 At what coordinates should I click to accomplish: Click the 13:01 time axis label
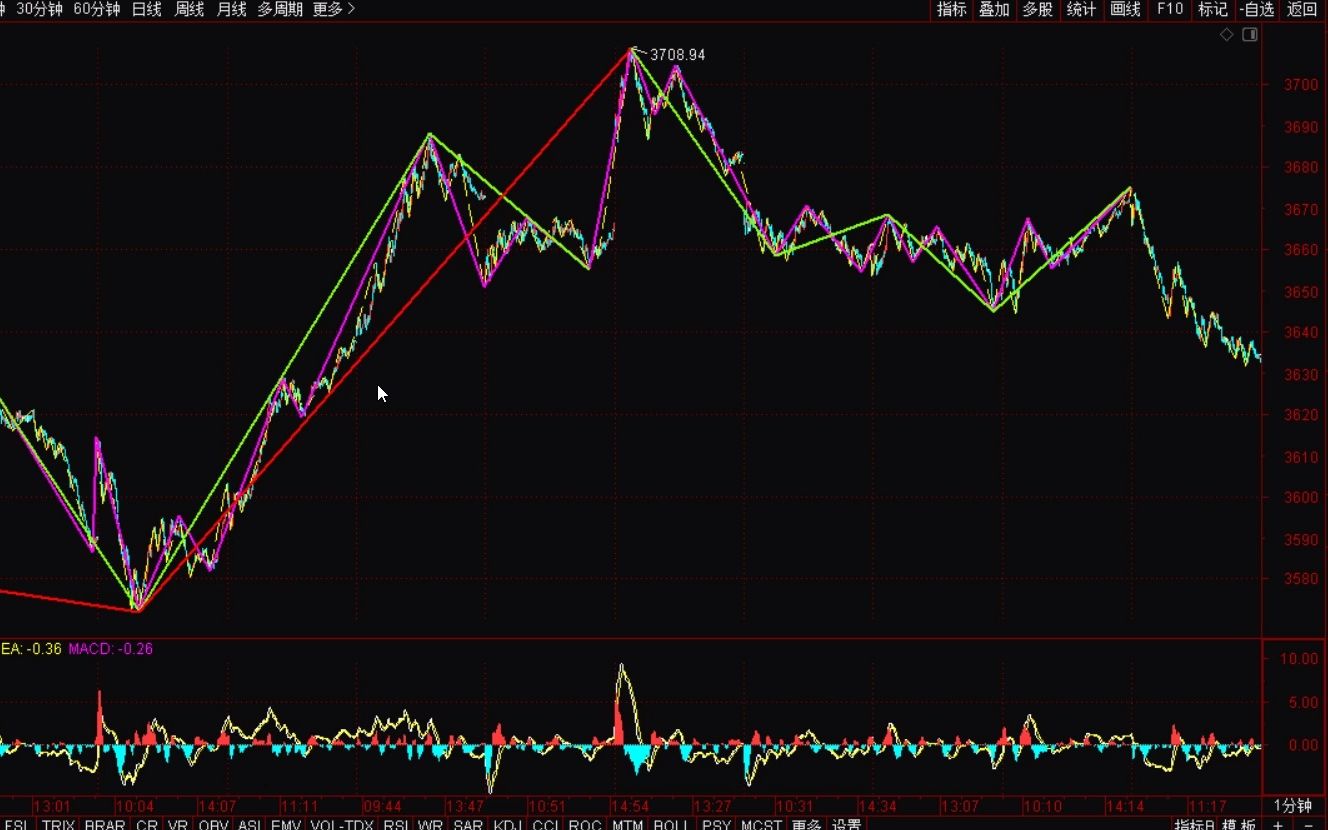(52, 806)
